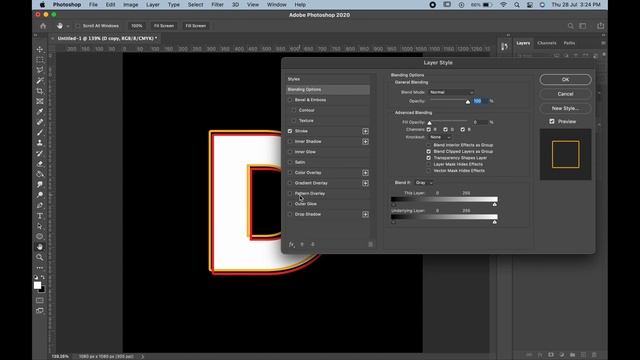Add another Stroke effect with plus button
This screenshot has height=360, width=640.
click(365, 131)
